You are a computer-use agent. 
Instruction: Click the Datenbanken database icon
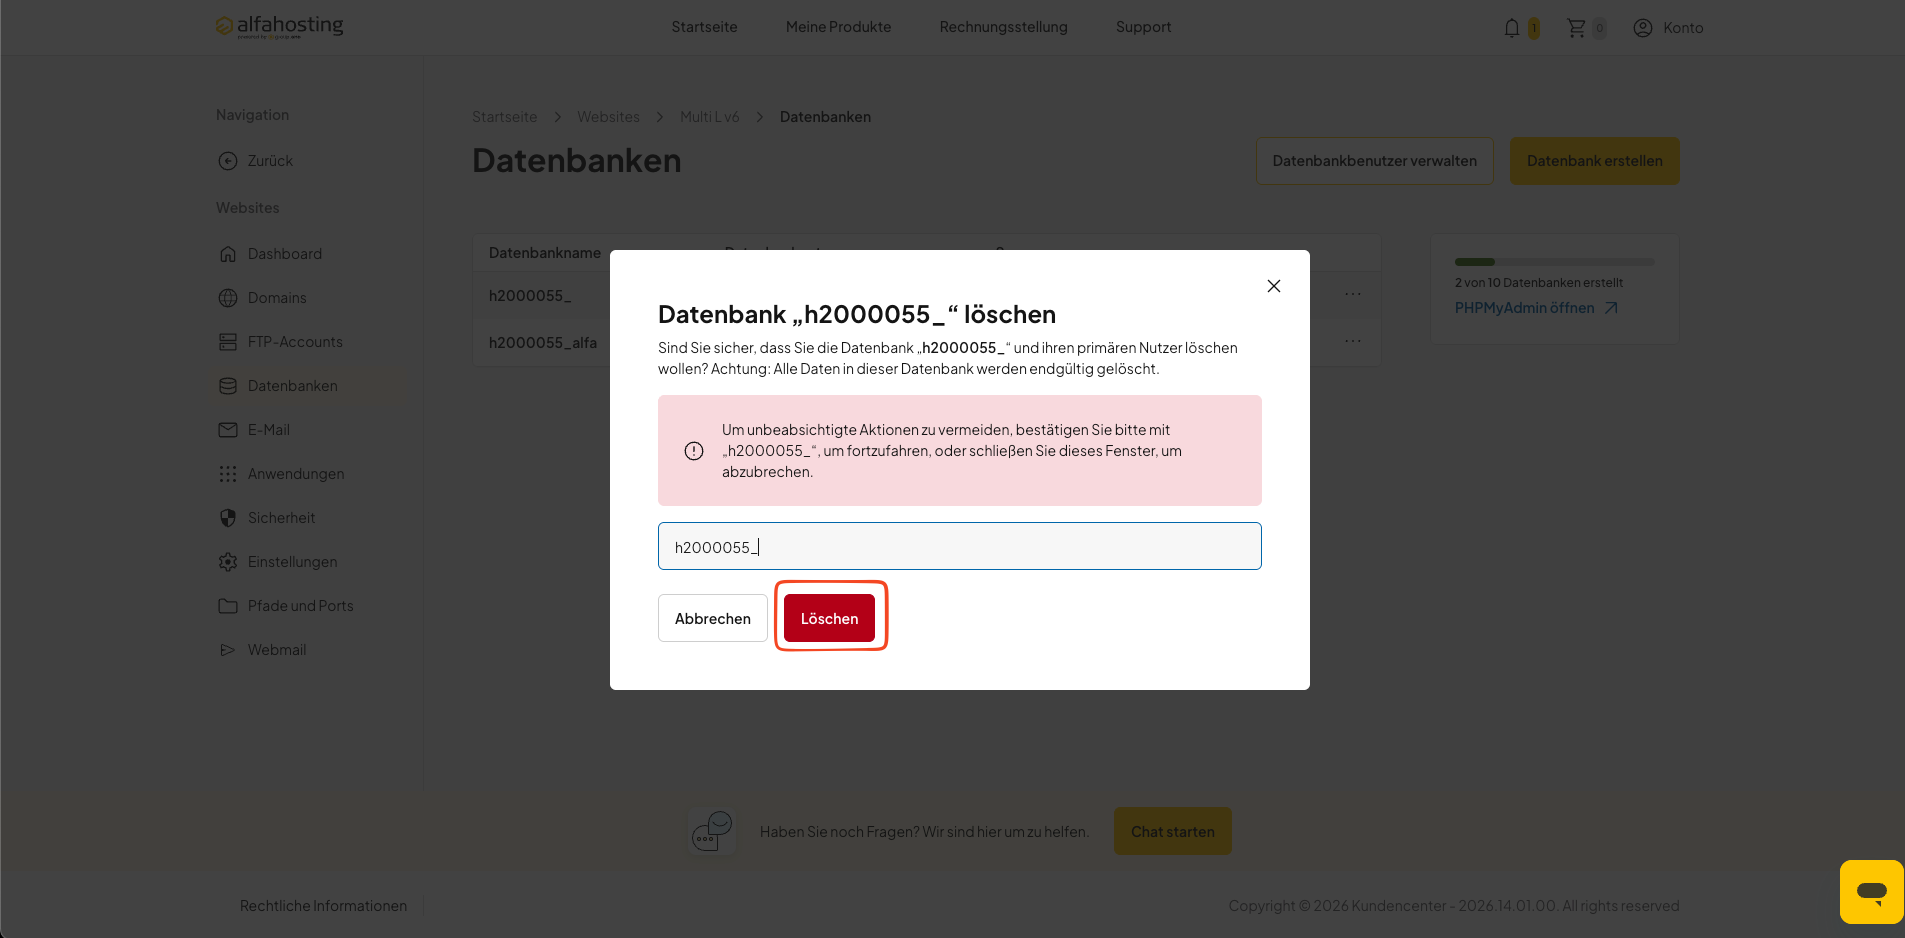[x=228, y=386]
